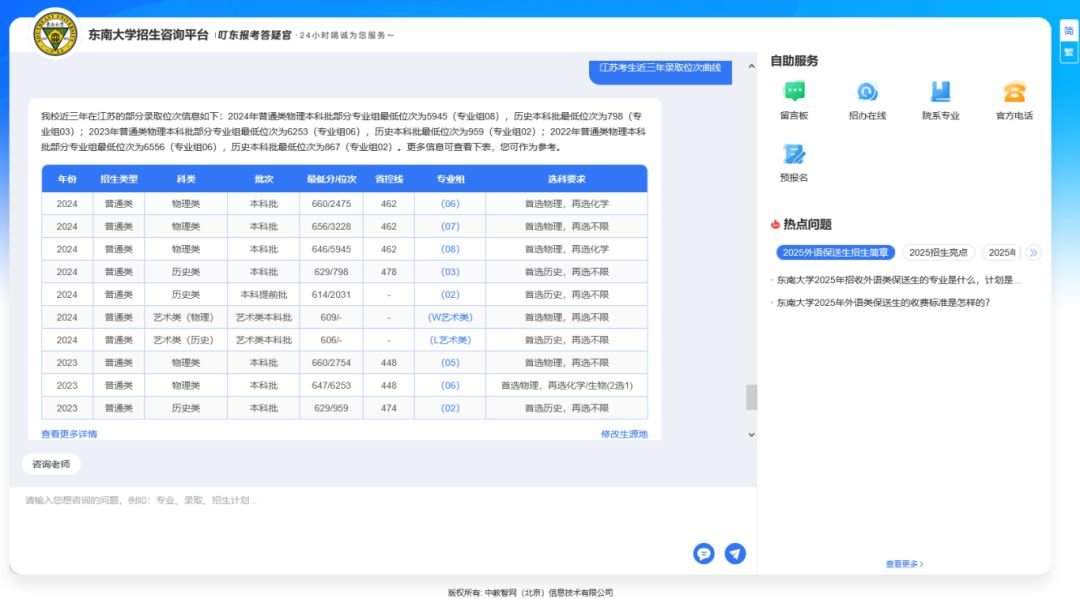The width and height of the screenshot is (1080, 599).
Task: Switch to simplified Chinese 简
Action: coord(1068,31)
